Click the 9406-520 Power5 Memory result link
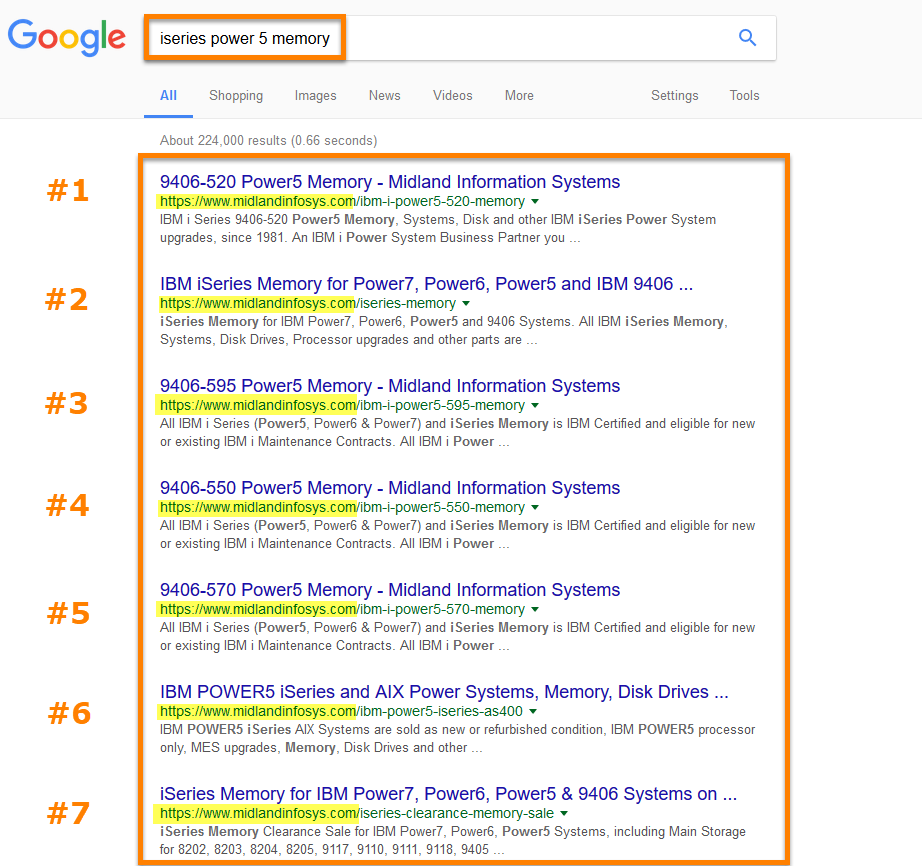Image resolution: width=922 pixels, height=866 pixels. coord(389,181)
